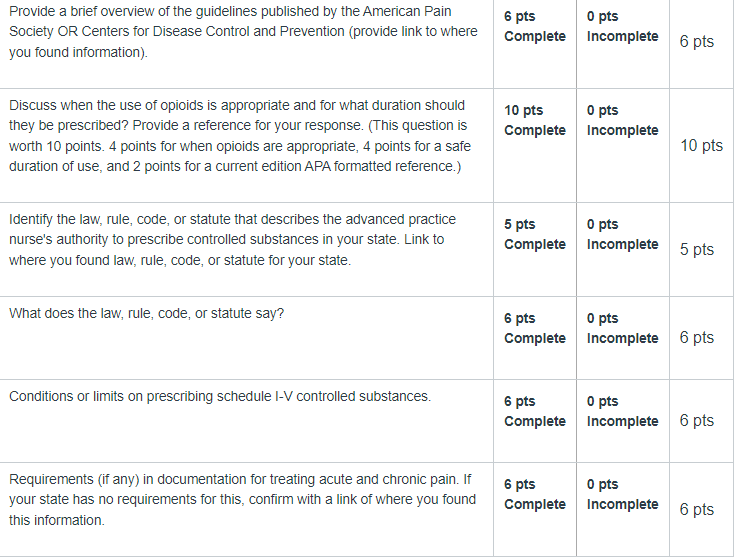Click the opioid duration criterion description

coord(240,136)
